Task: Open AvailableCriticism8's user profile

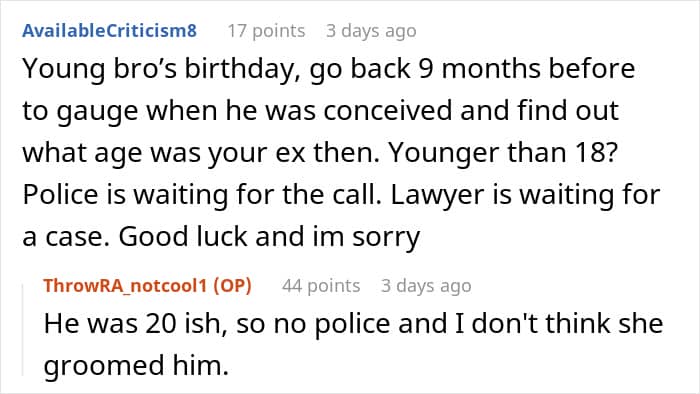Action: pos(109,30)
